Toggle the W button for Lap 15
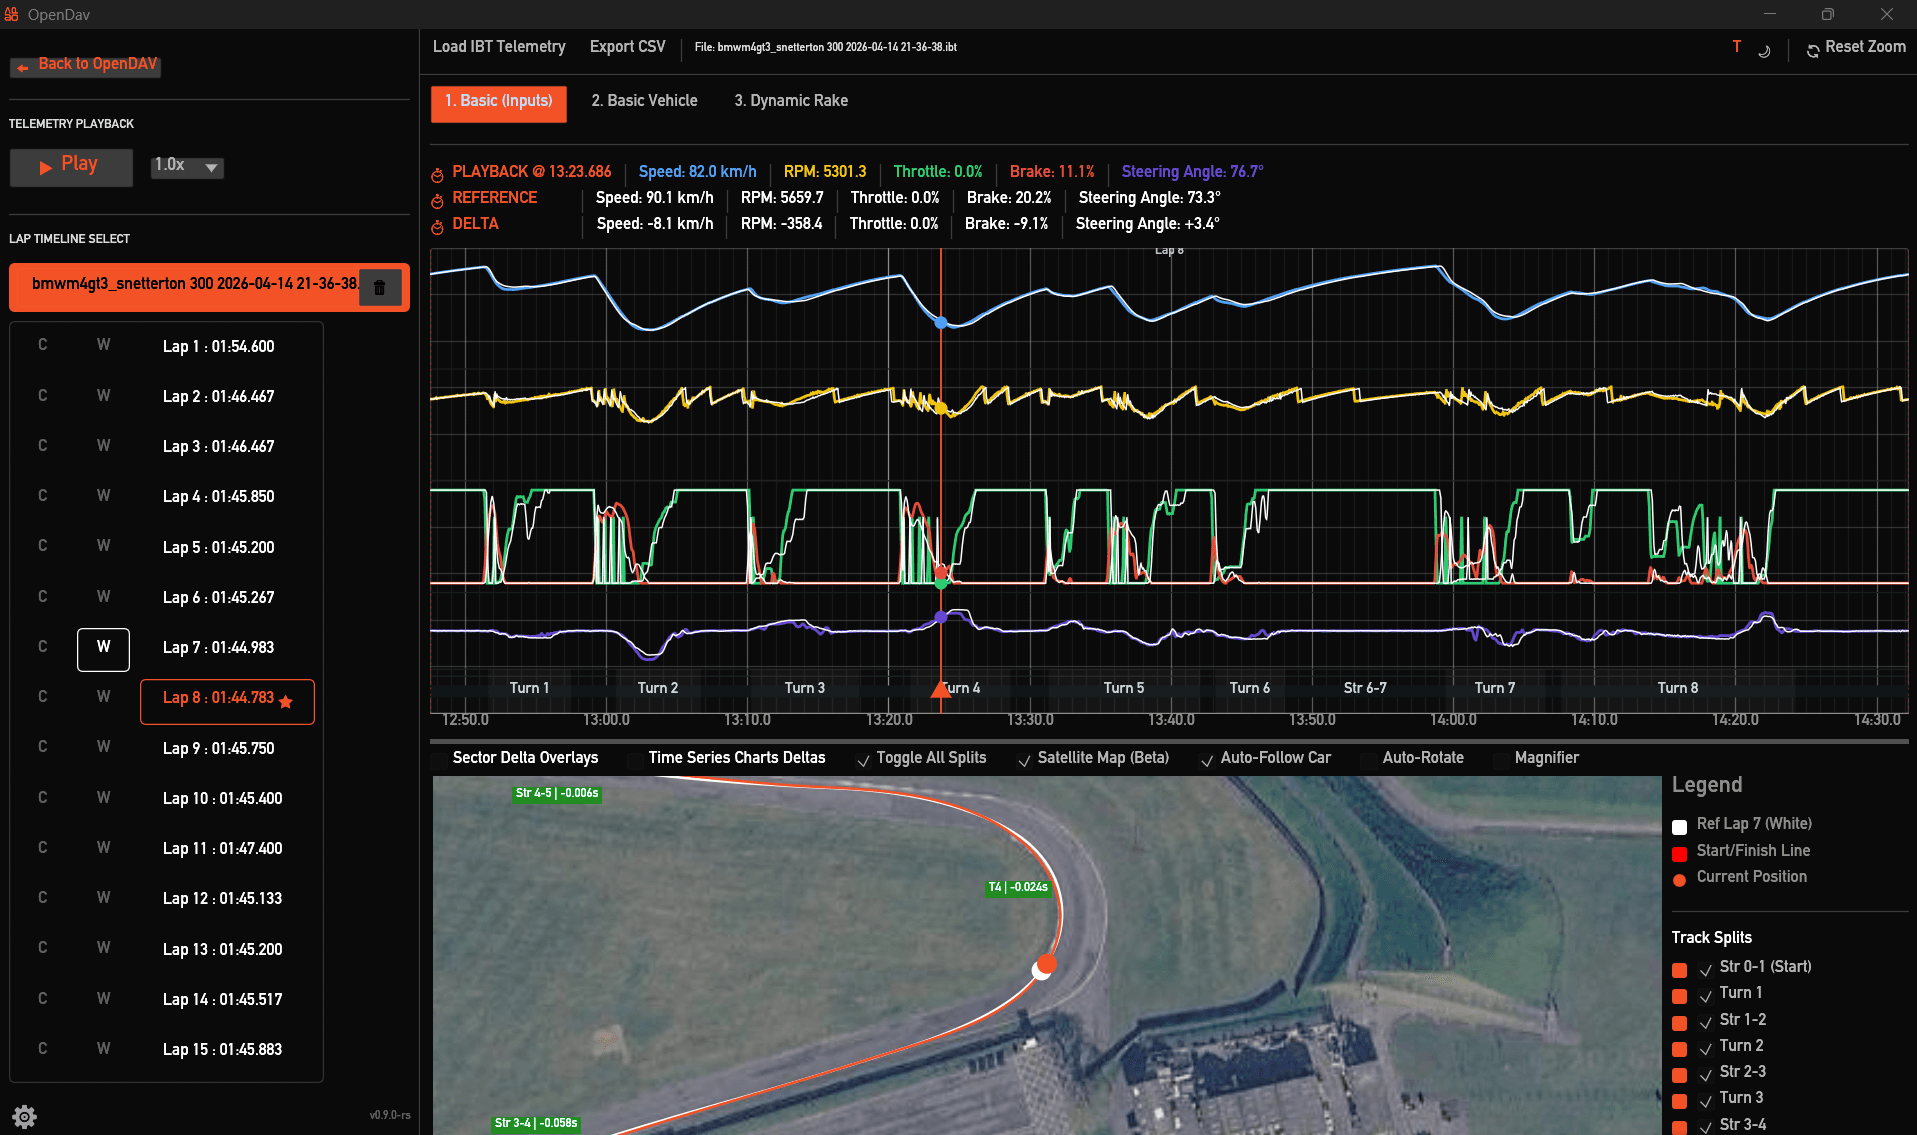The height and width of the screenshot is (1135, 1917). (x=103, y=1049)
